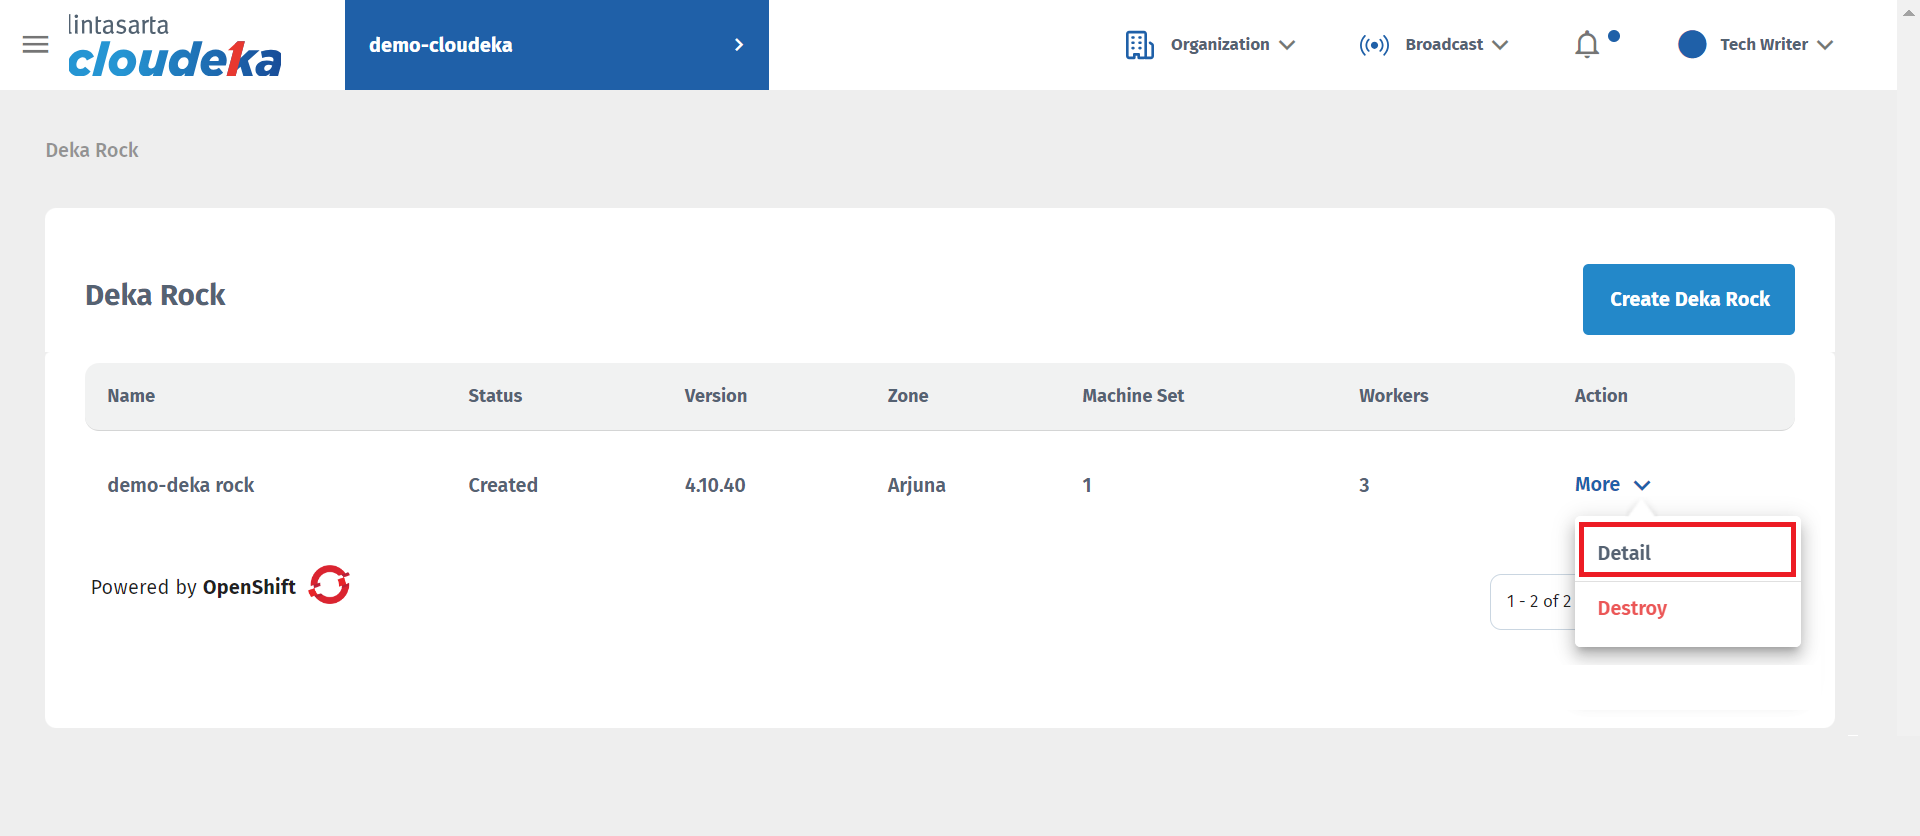This screenshot has width=1920, height=836.
Task: Click the demo-deka rock row name
Action: (x=181, y=485)
